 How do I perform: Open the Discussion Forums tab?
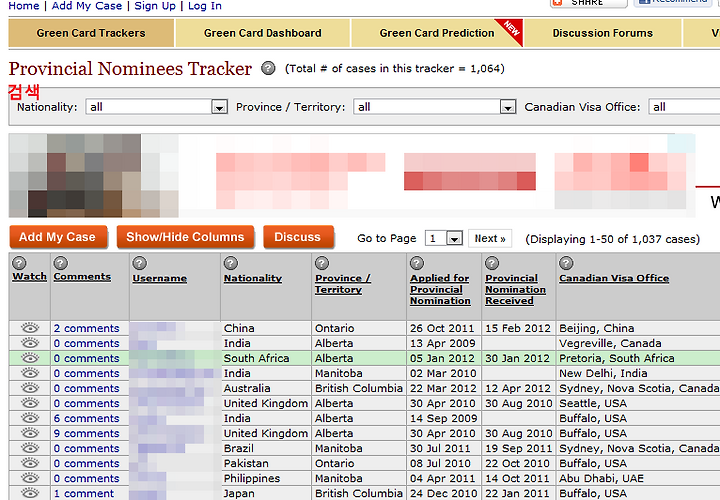[602, 33]
